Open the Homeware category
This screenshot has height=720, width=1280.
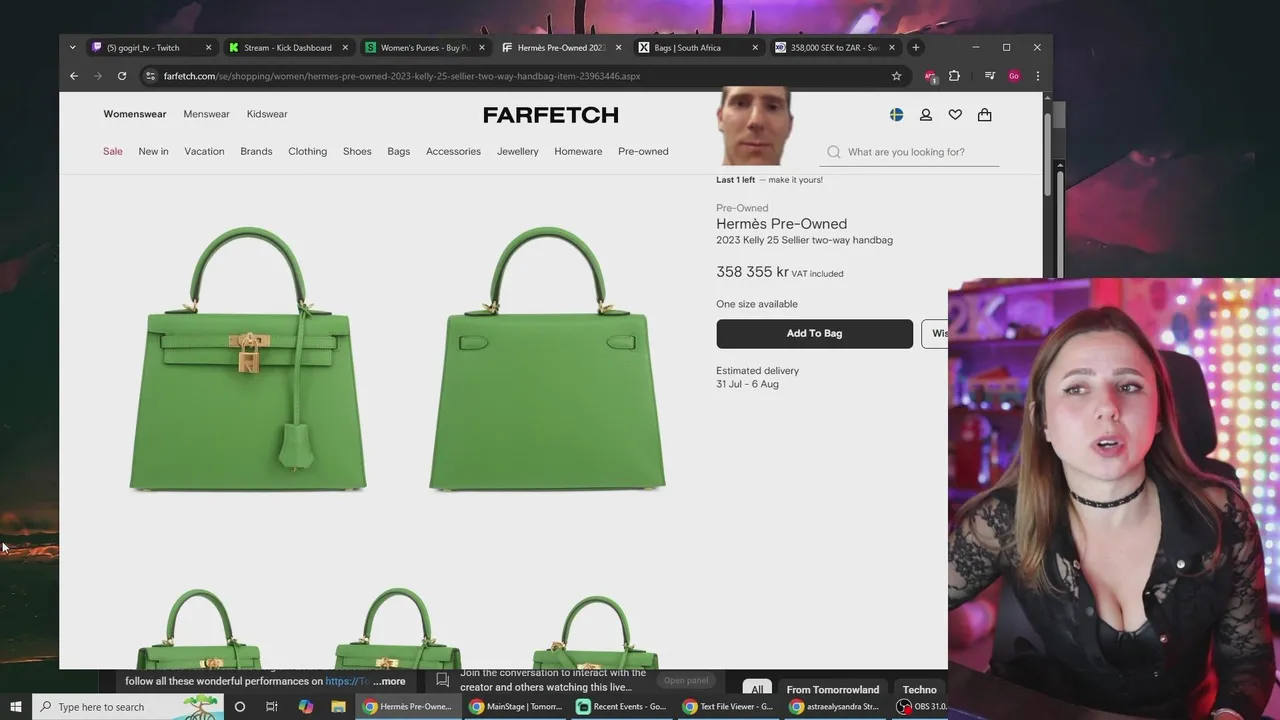coord(578,151)
